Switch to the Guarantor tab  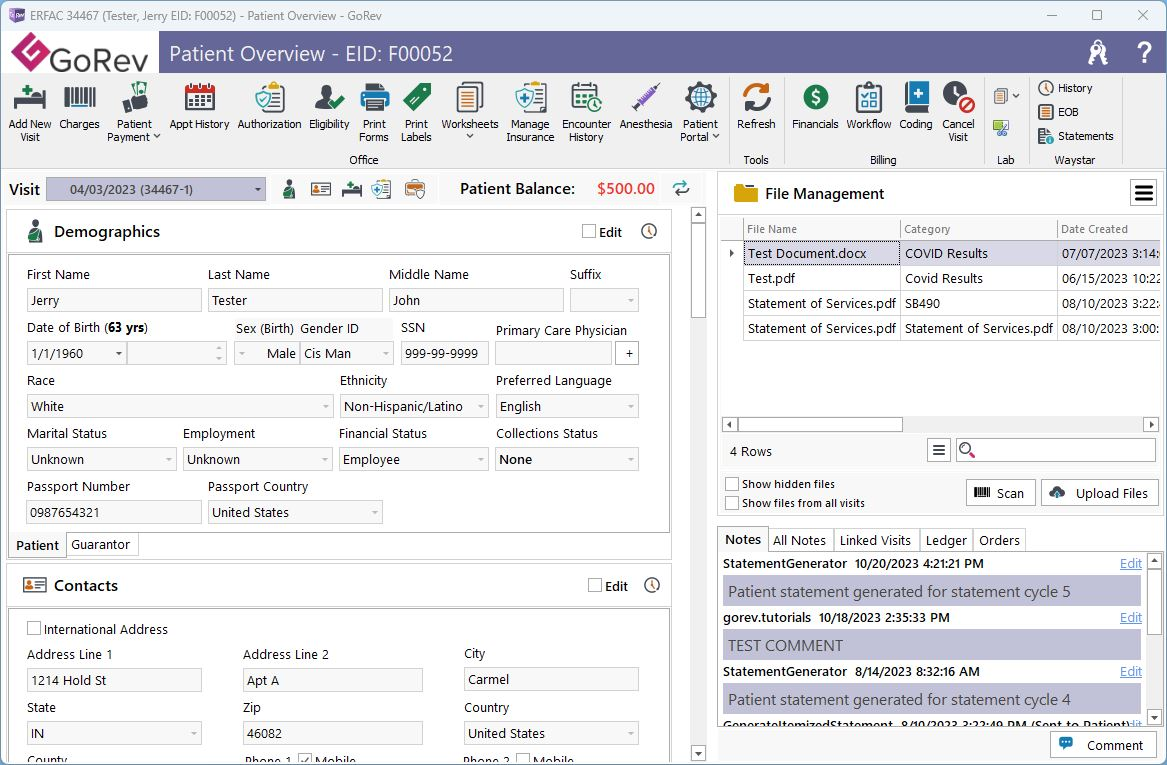click(100, 545)
